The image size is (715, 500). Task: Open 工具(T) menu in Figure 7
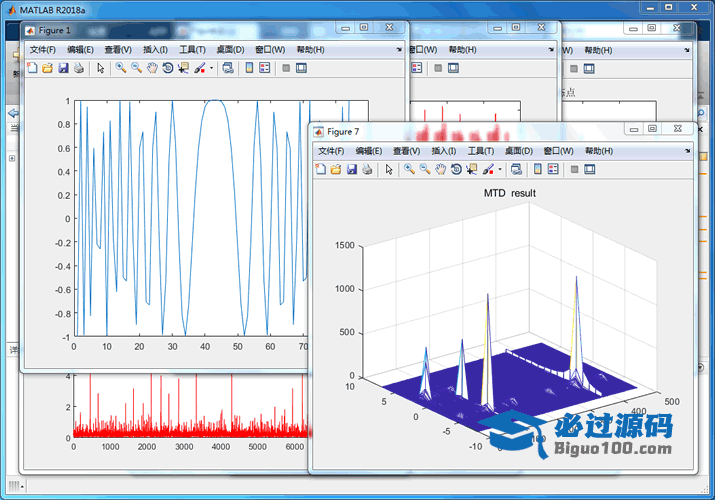481,151
